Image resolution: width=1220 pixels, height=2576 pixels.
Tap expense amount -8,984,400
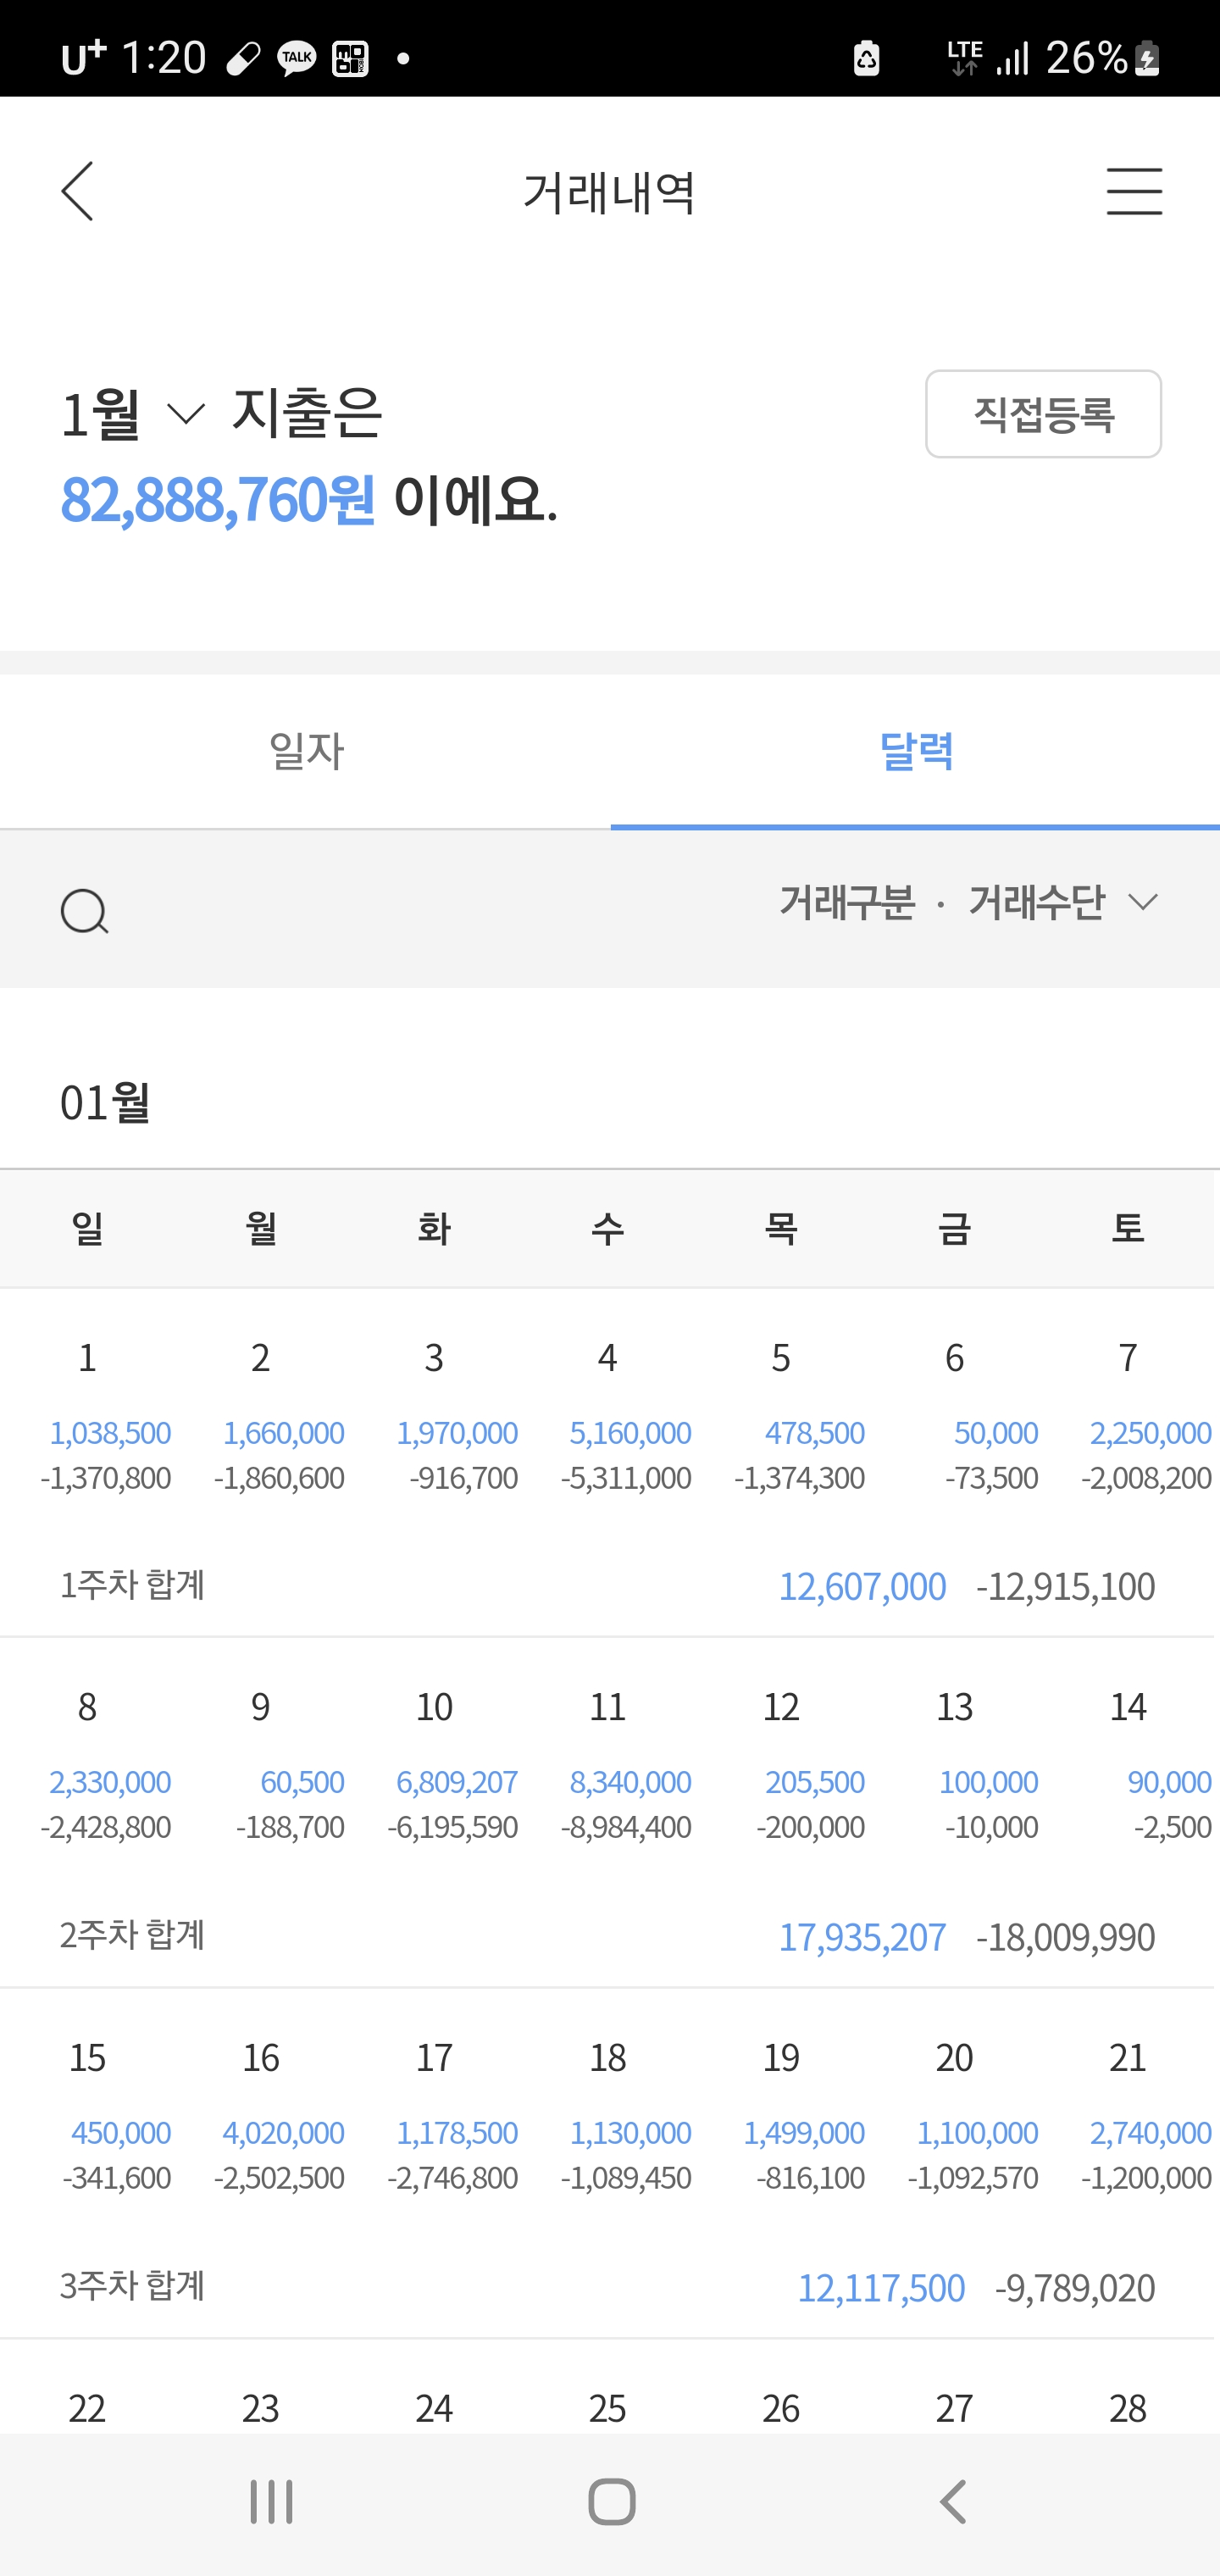pos(626,1826)
